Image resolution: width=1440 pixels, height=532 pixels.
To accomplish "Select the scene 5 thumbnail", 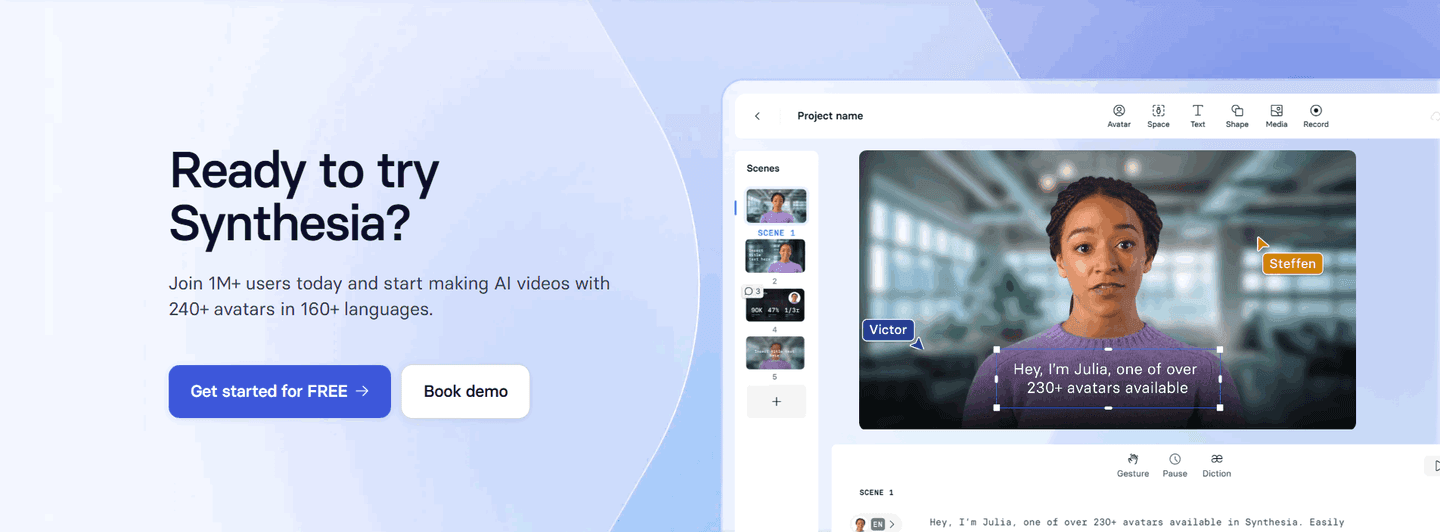I will [x=775, y=353].
